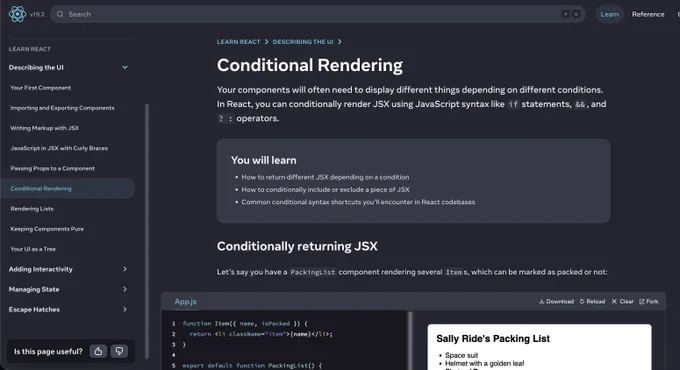Click the return statement on code line 2
The width and height of the screenshot is (680, 370).
pos(261,334)
